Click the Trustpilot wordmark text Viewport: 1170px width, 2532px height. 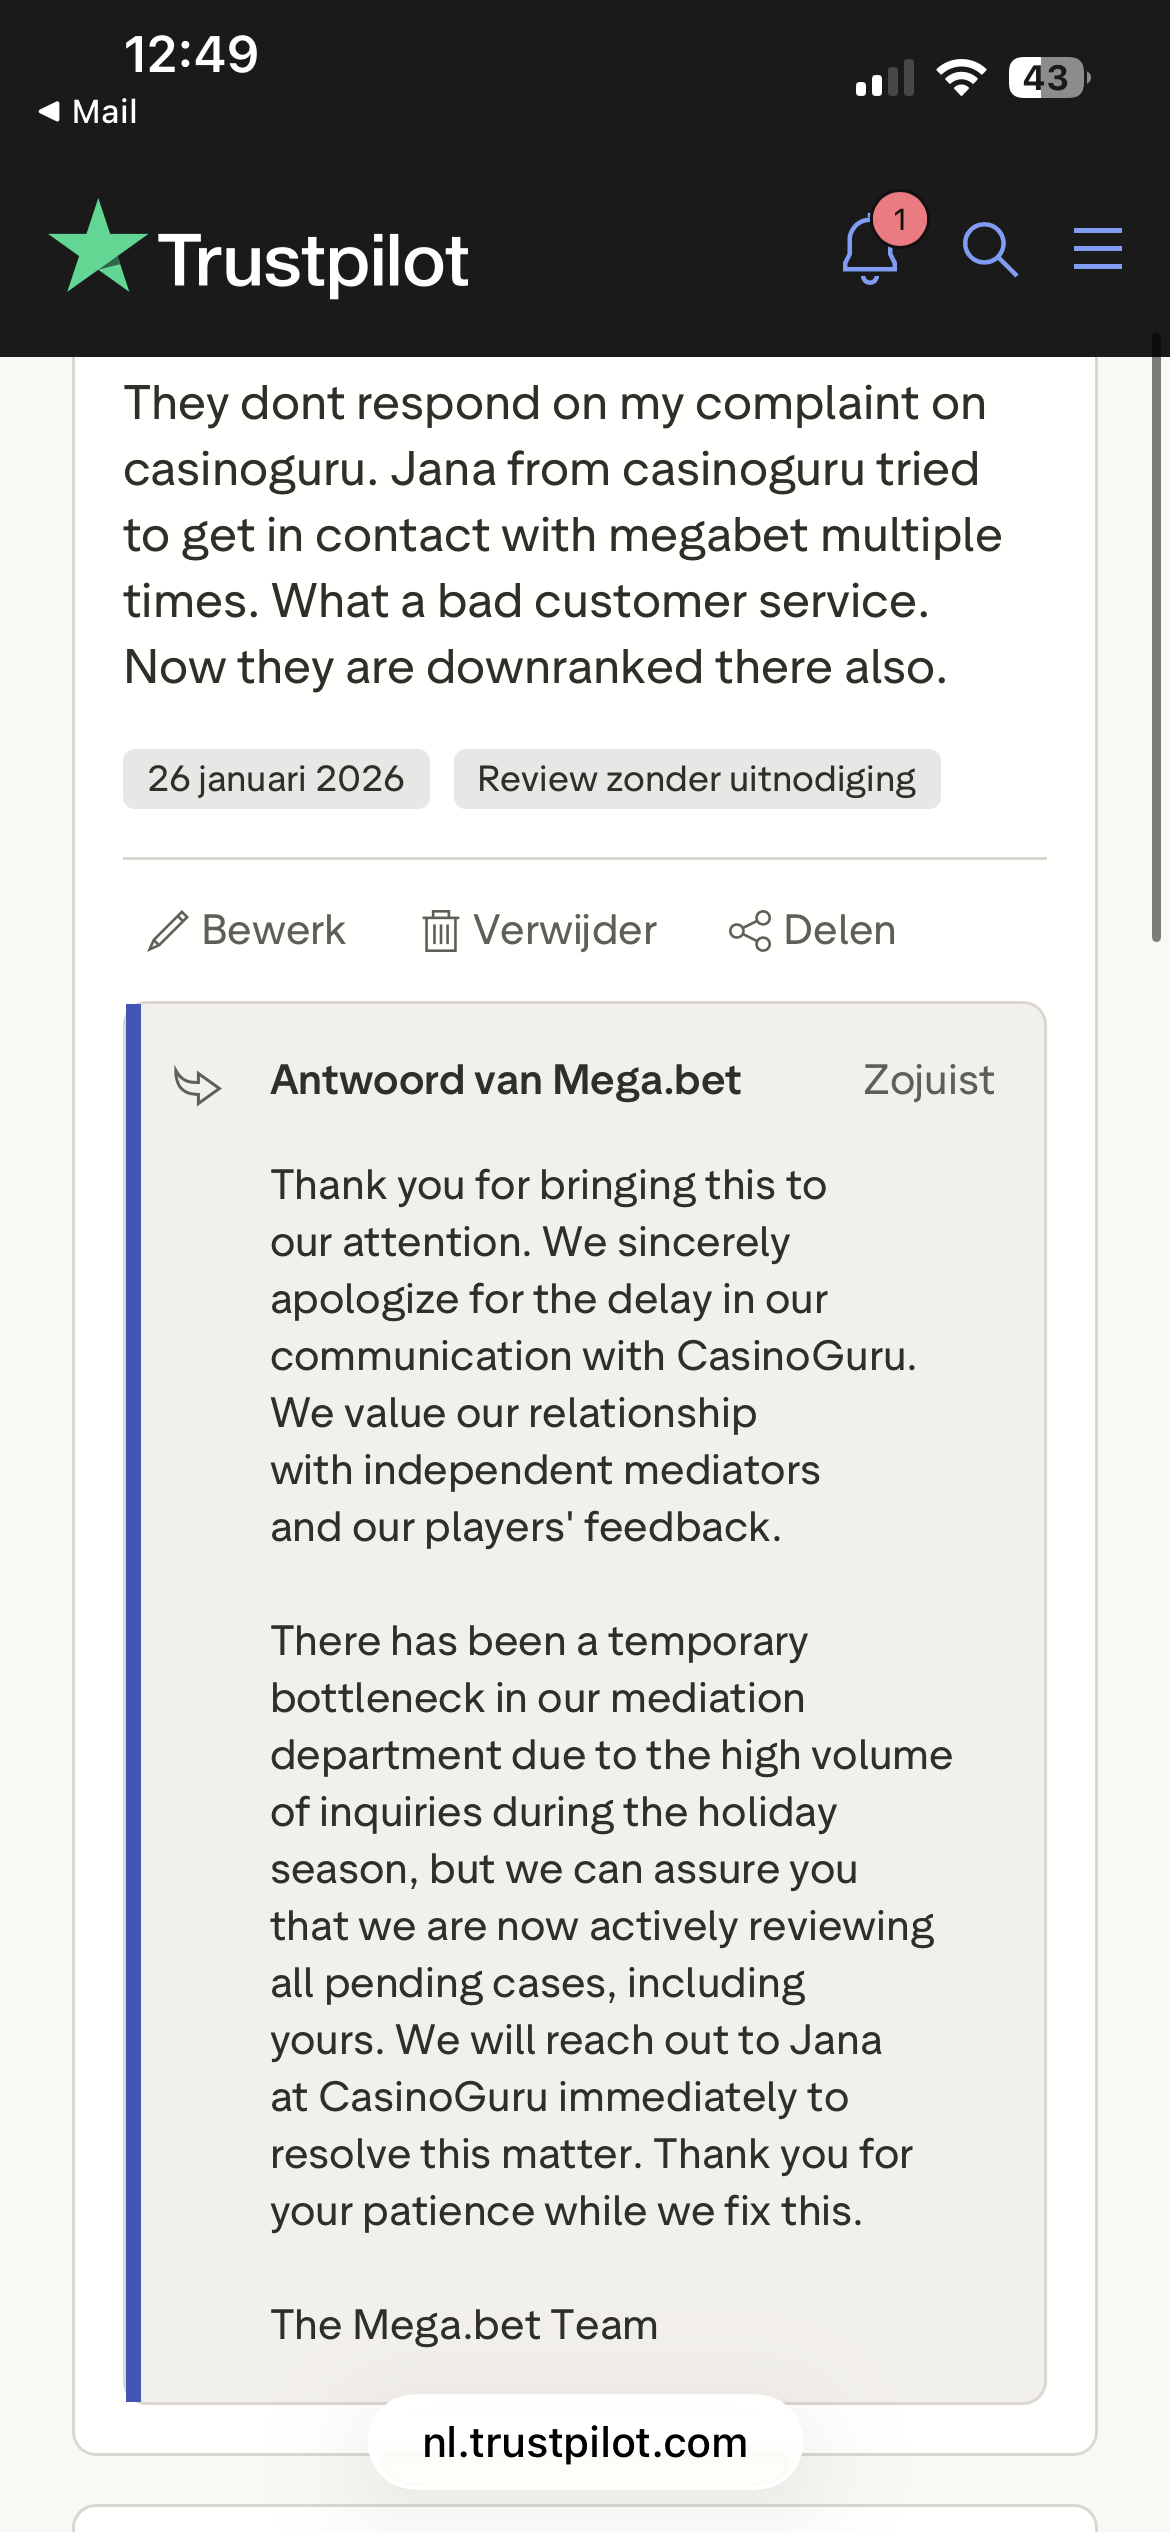point(313,262)
